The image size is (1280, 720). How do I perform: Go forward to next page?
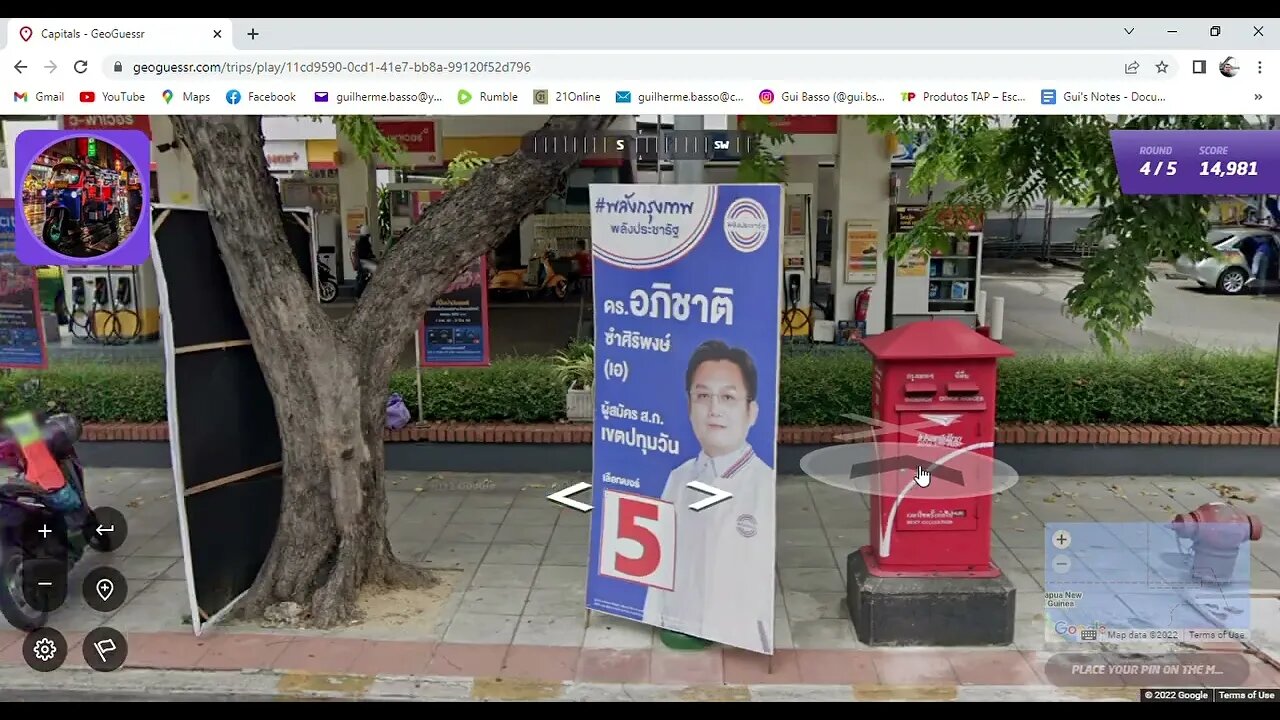click(x=51, y=67)
